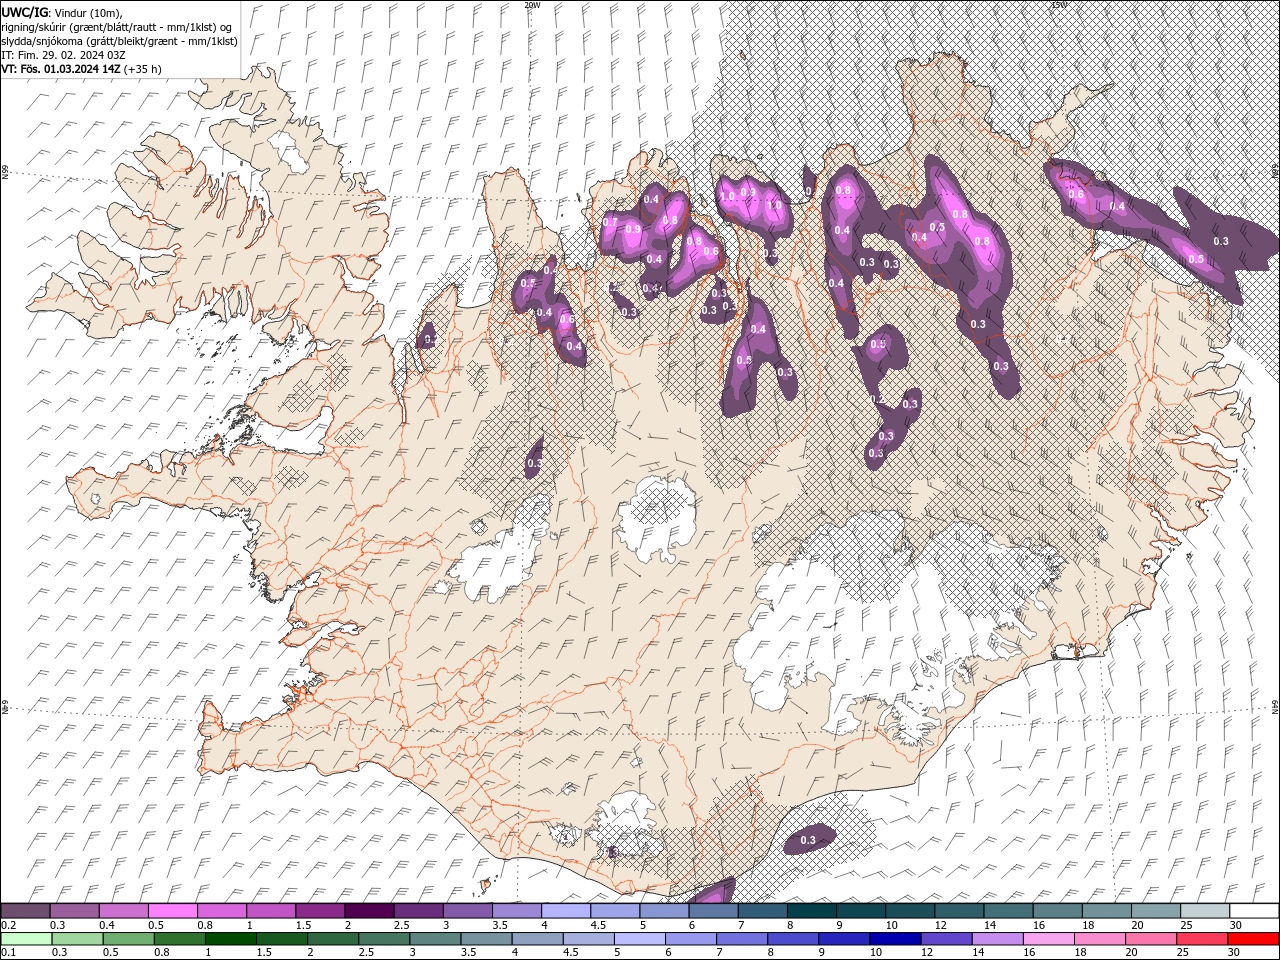Screen dimensions: 1280x960
Task: Pick green swatch between 0.5 and 0.8
Action: 128,939
